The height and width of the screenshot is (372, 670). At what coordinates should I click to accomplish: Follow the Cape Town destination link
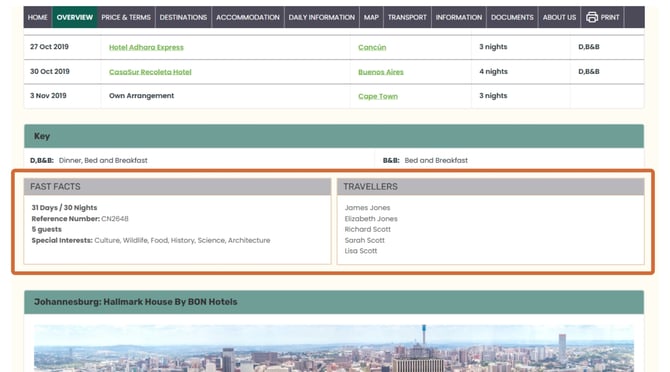378,96
